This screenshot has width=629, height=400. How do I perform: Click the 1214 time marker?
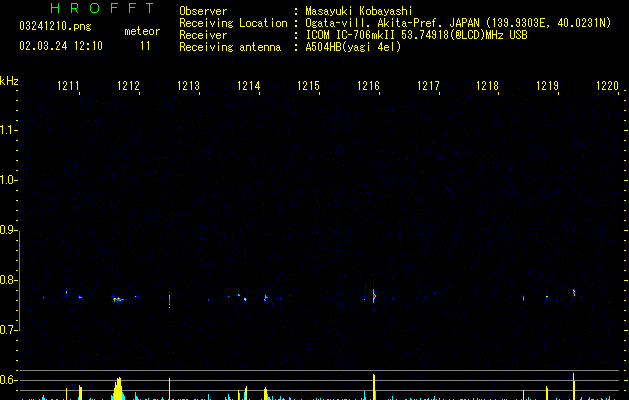248,86
